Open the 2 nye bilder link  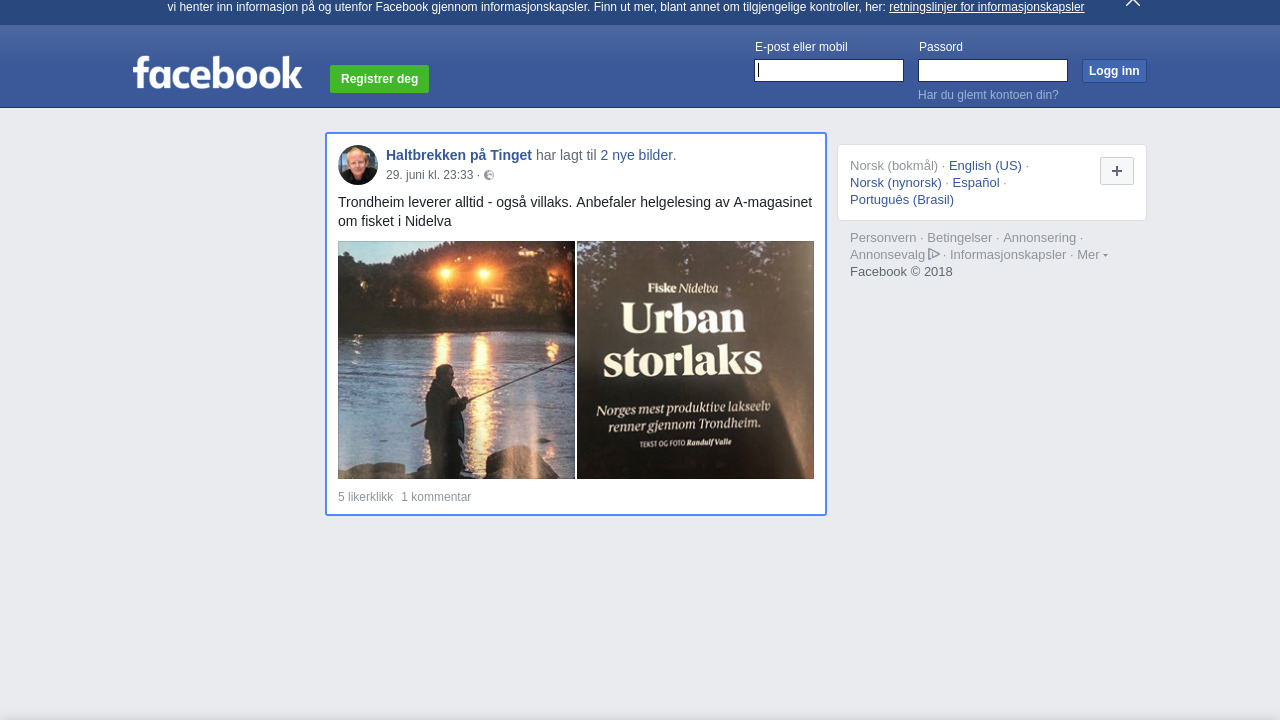click(636, 155)
